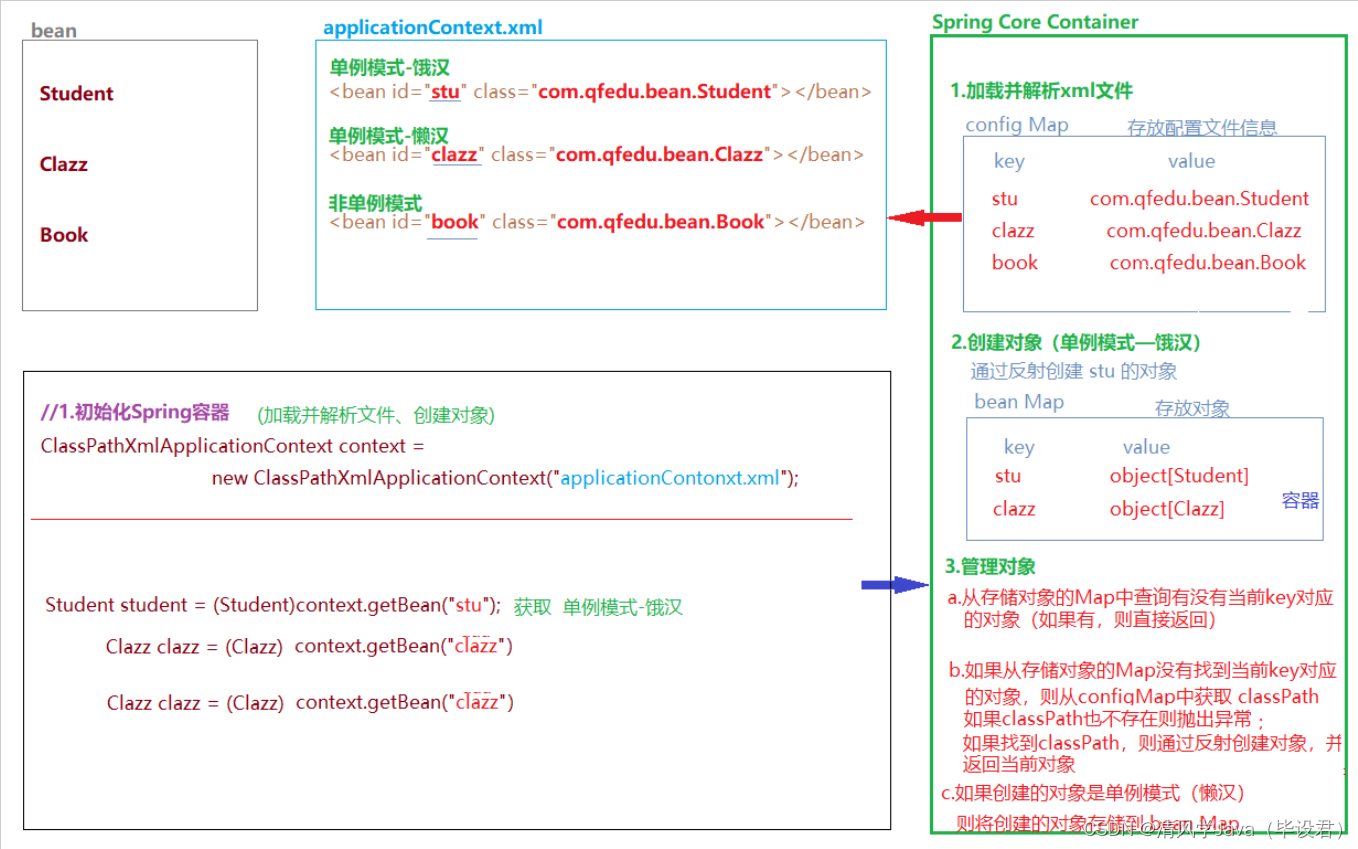1358x849 pixels.
Task: Click the "存放配置文件信息" caption
Action: coord(1202,128)
